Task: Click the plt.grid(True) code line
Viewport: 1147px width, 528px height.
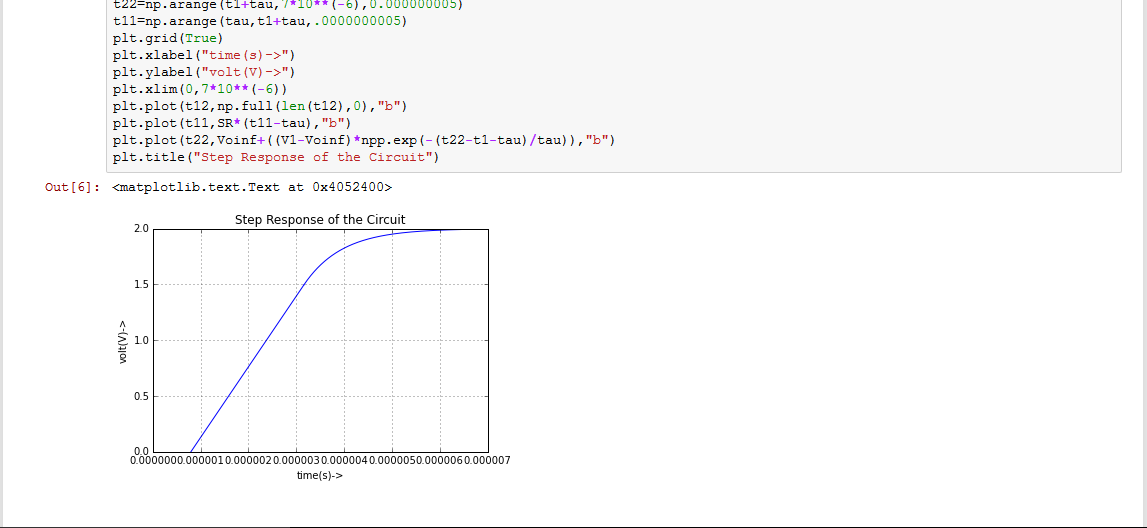Action: (167, 38)
